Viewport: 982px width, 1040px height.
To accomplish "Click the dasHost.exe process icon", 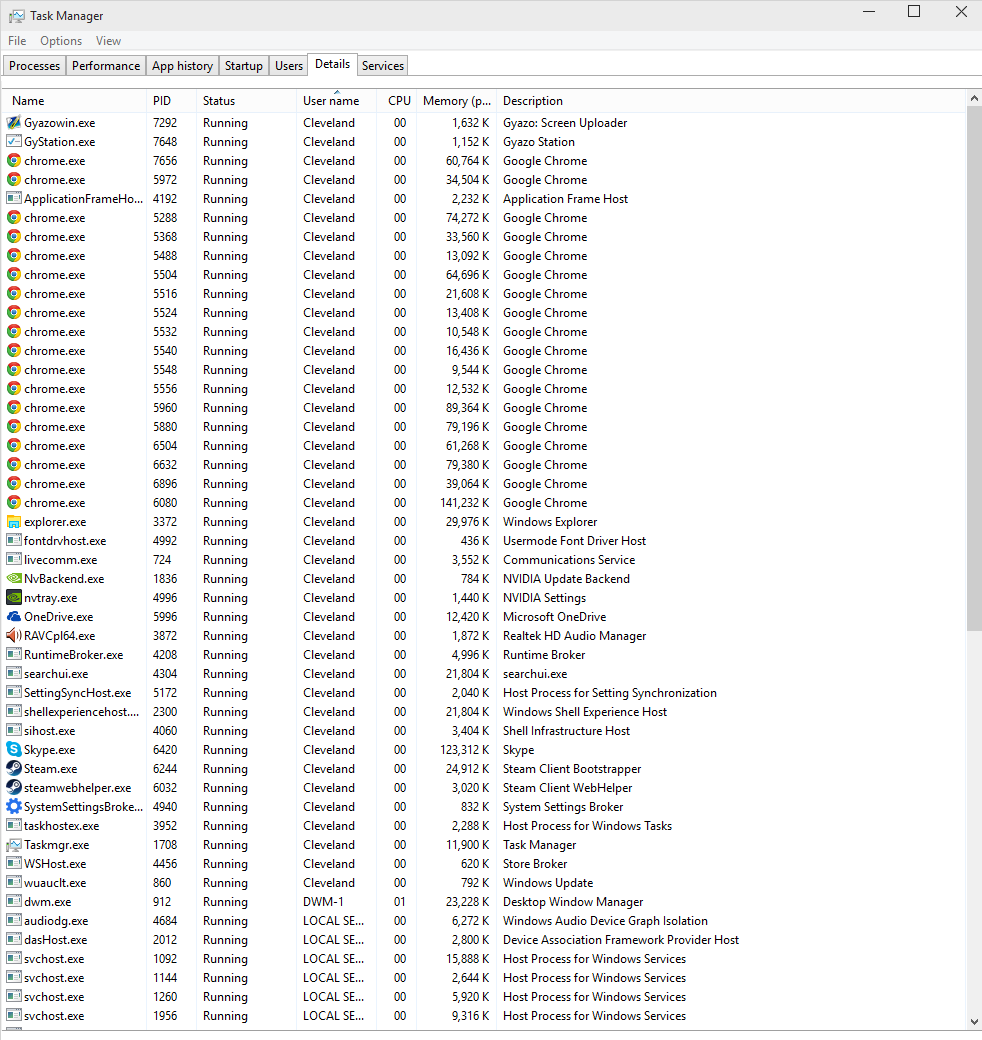I will [14, 940].
